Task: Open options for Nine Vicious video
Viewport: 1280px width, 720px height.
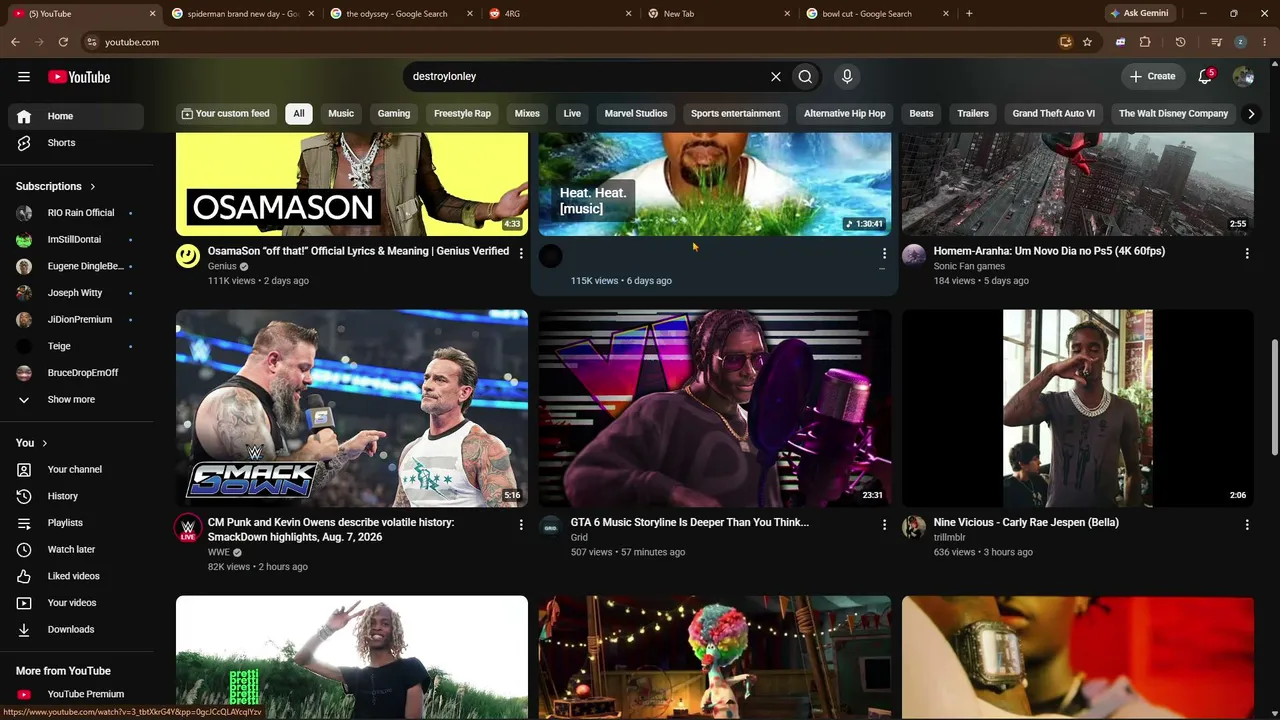Action: click(1247, 524)
